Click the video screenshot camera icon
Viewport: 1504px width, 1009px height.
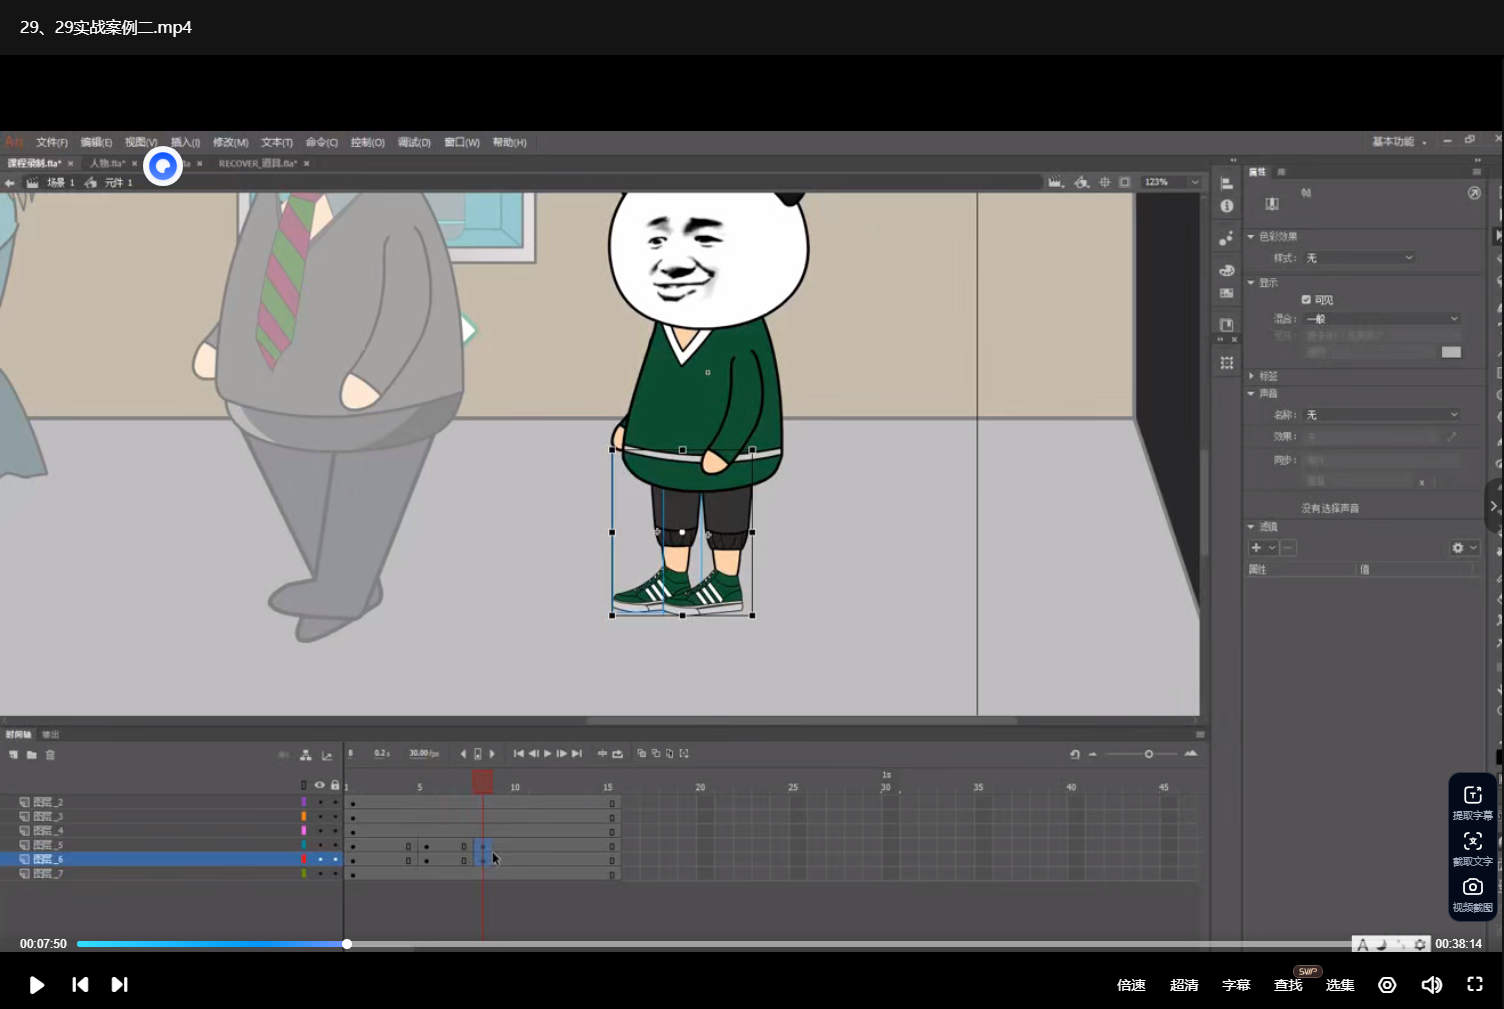click(x=1472, y=887)
